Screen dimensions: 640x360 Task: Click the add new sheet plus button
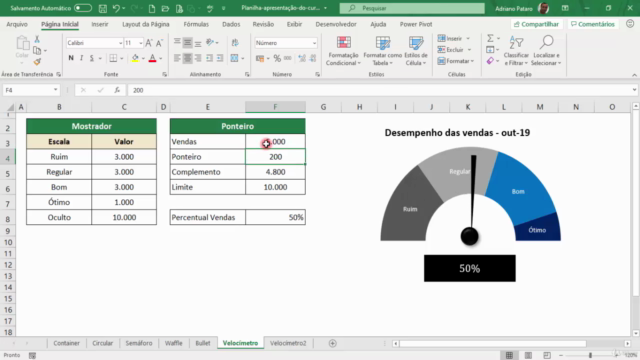333,343
